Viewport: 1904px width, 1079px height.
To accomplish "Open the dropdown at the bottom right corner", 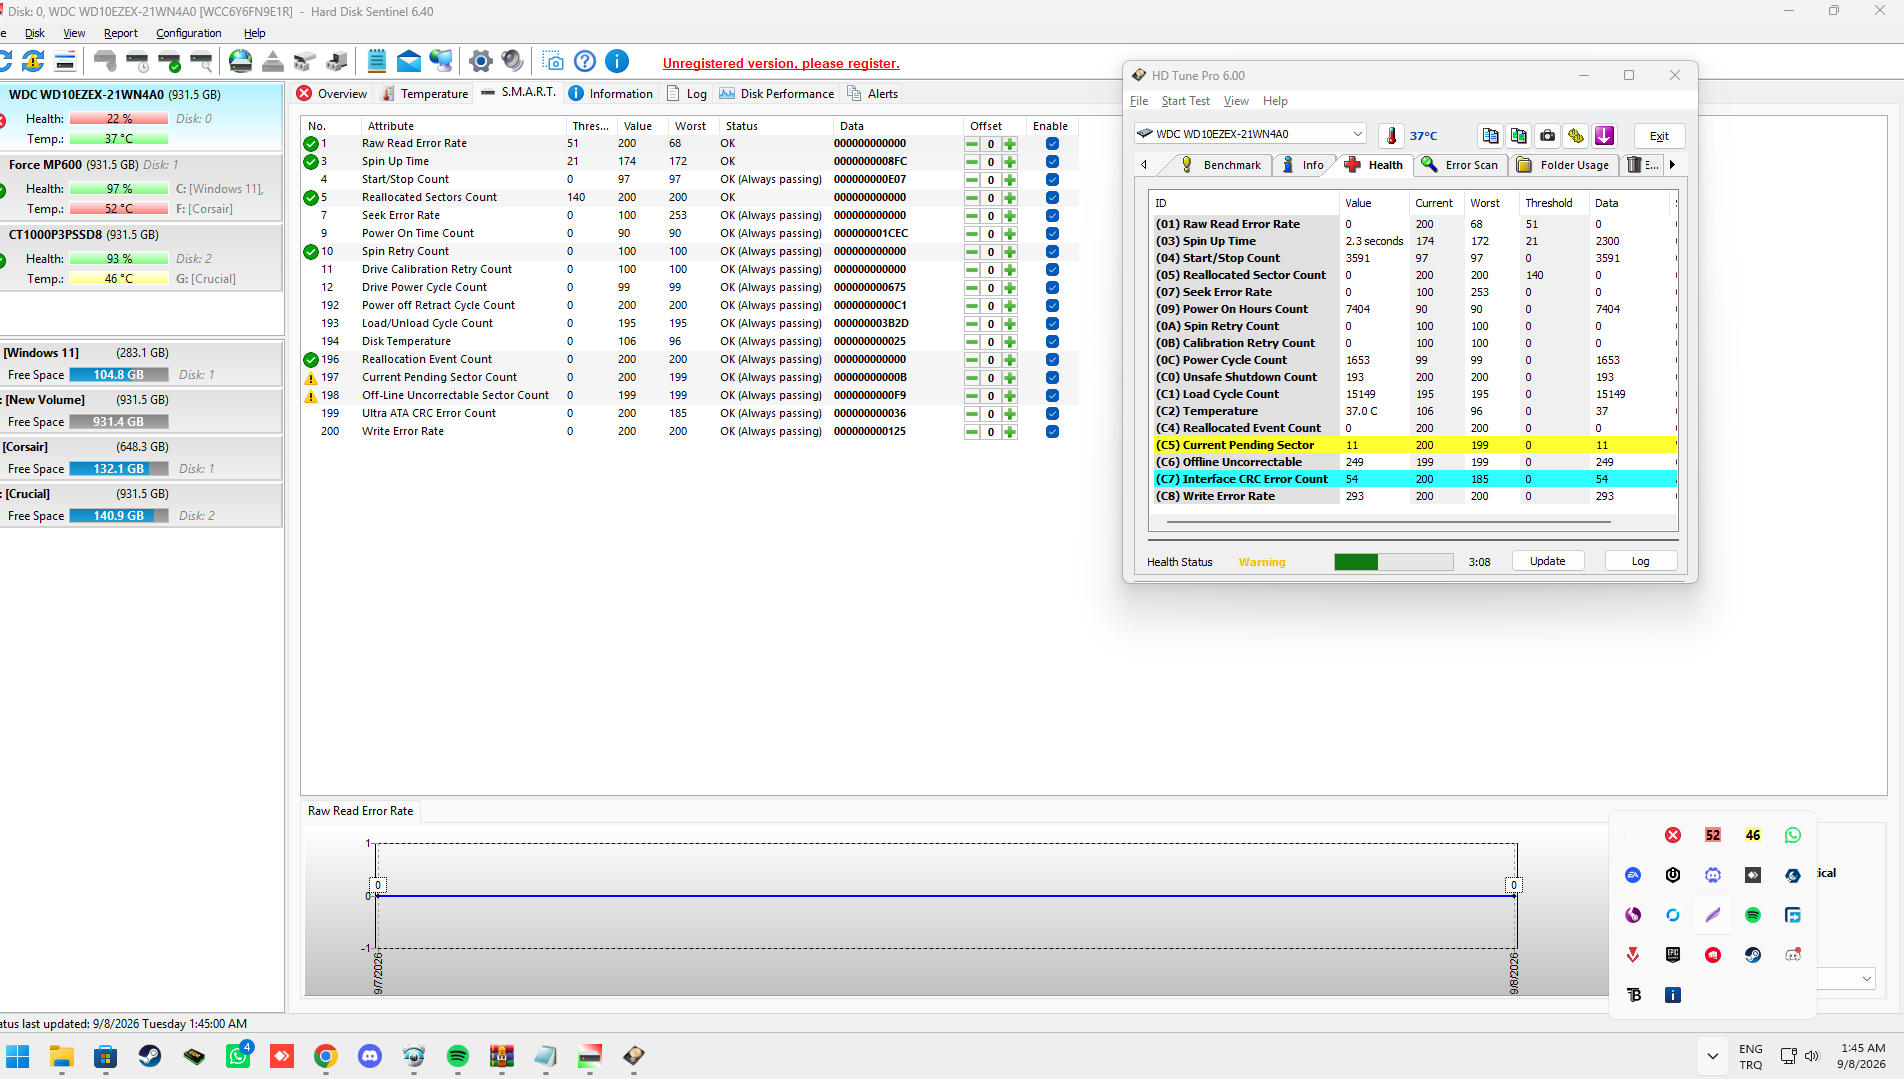I will click(1866, 979).
